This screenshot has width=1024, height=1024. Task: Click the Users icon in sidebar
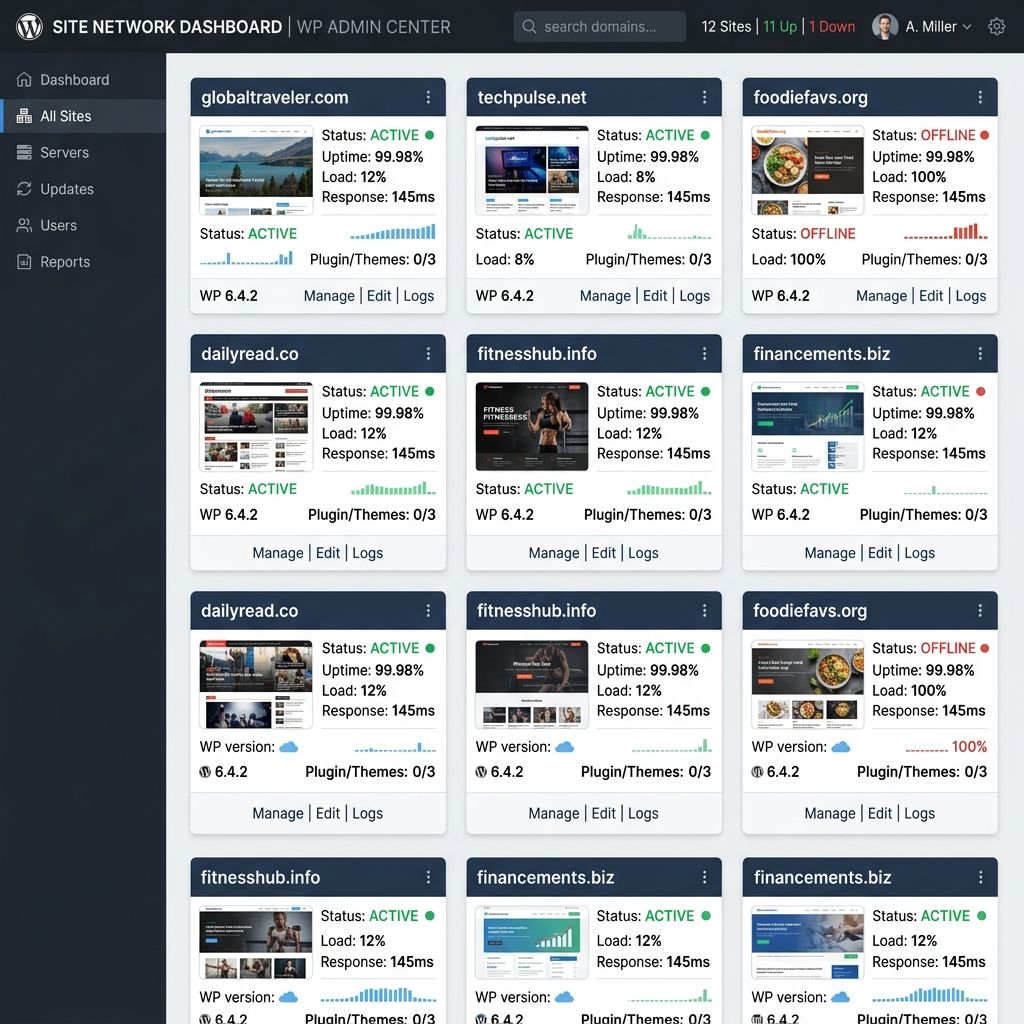coord(24,225)
